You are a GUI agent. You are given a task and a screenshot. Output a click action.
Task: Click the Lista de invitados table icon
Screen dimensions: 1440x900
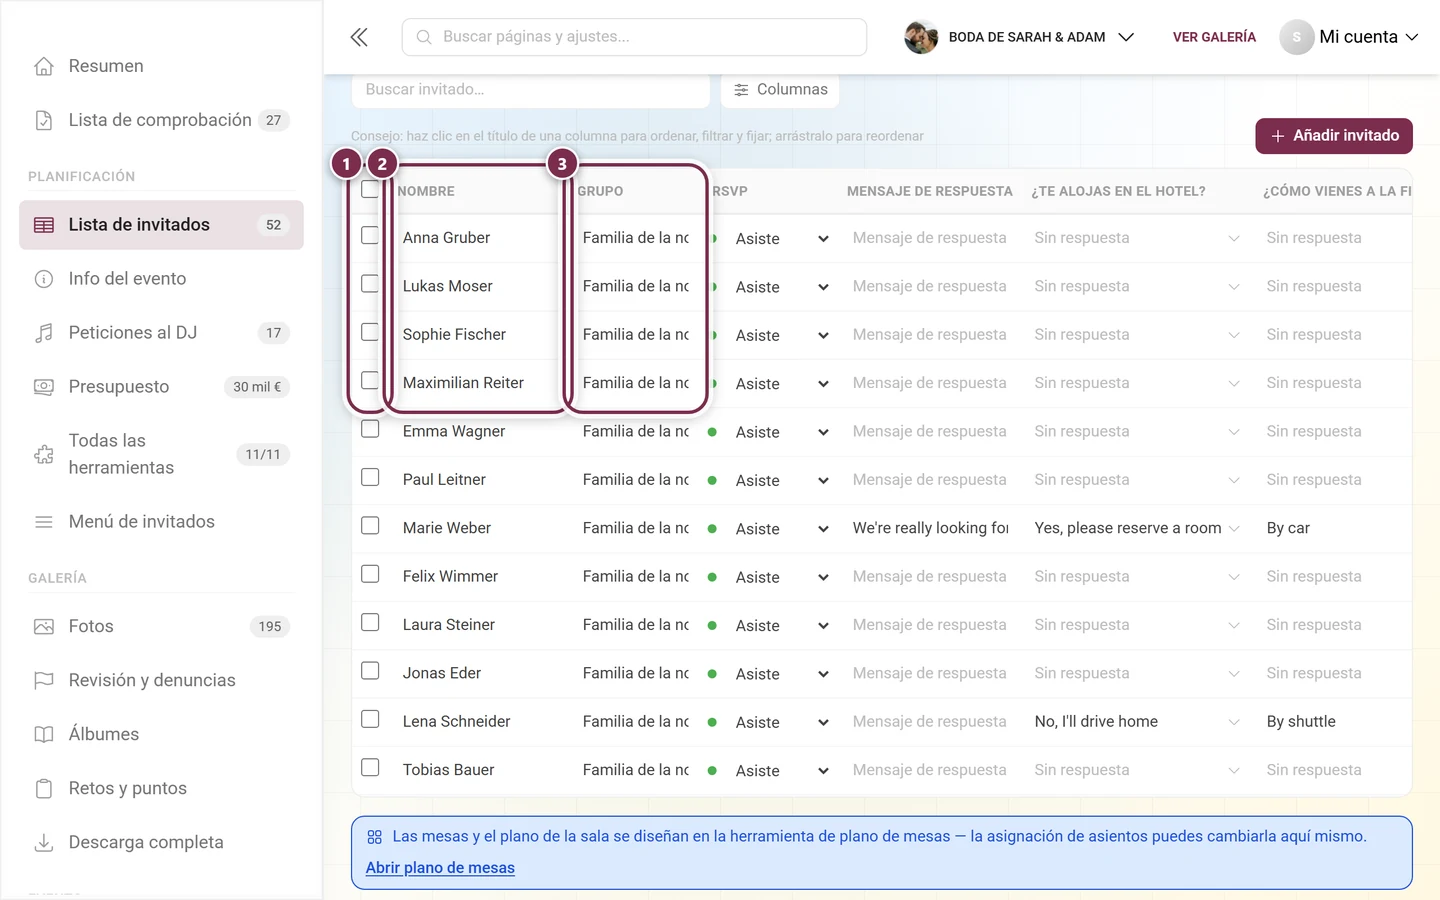tap(44, 225)
